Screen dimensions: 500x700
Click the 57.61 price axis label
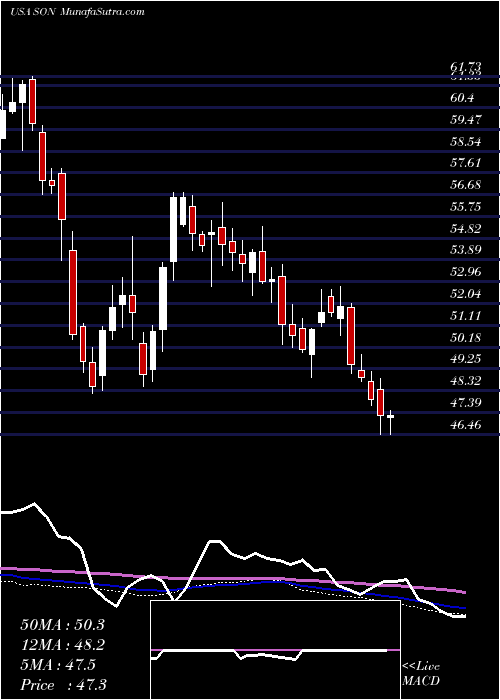point(466,162)
